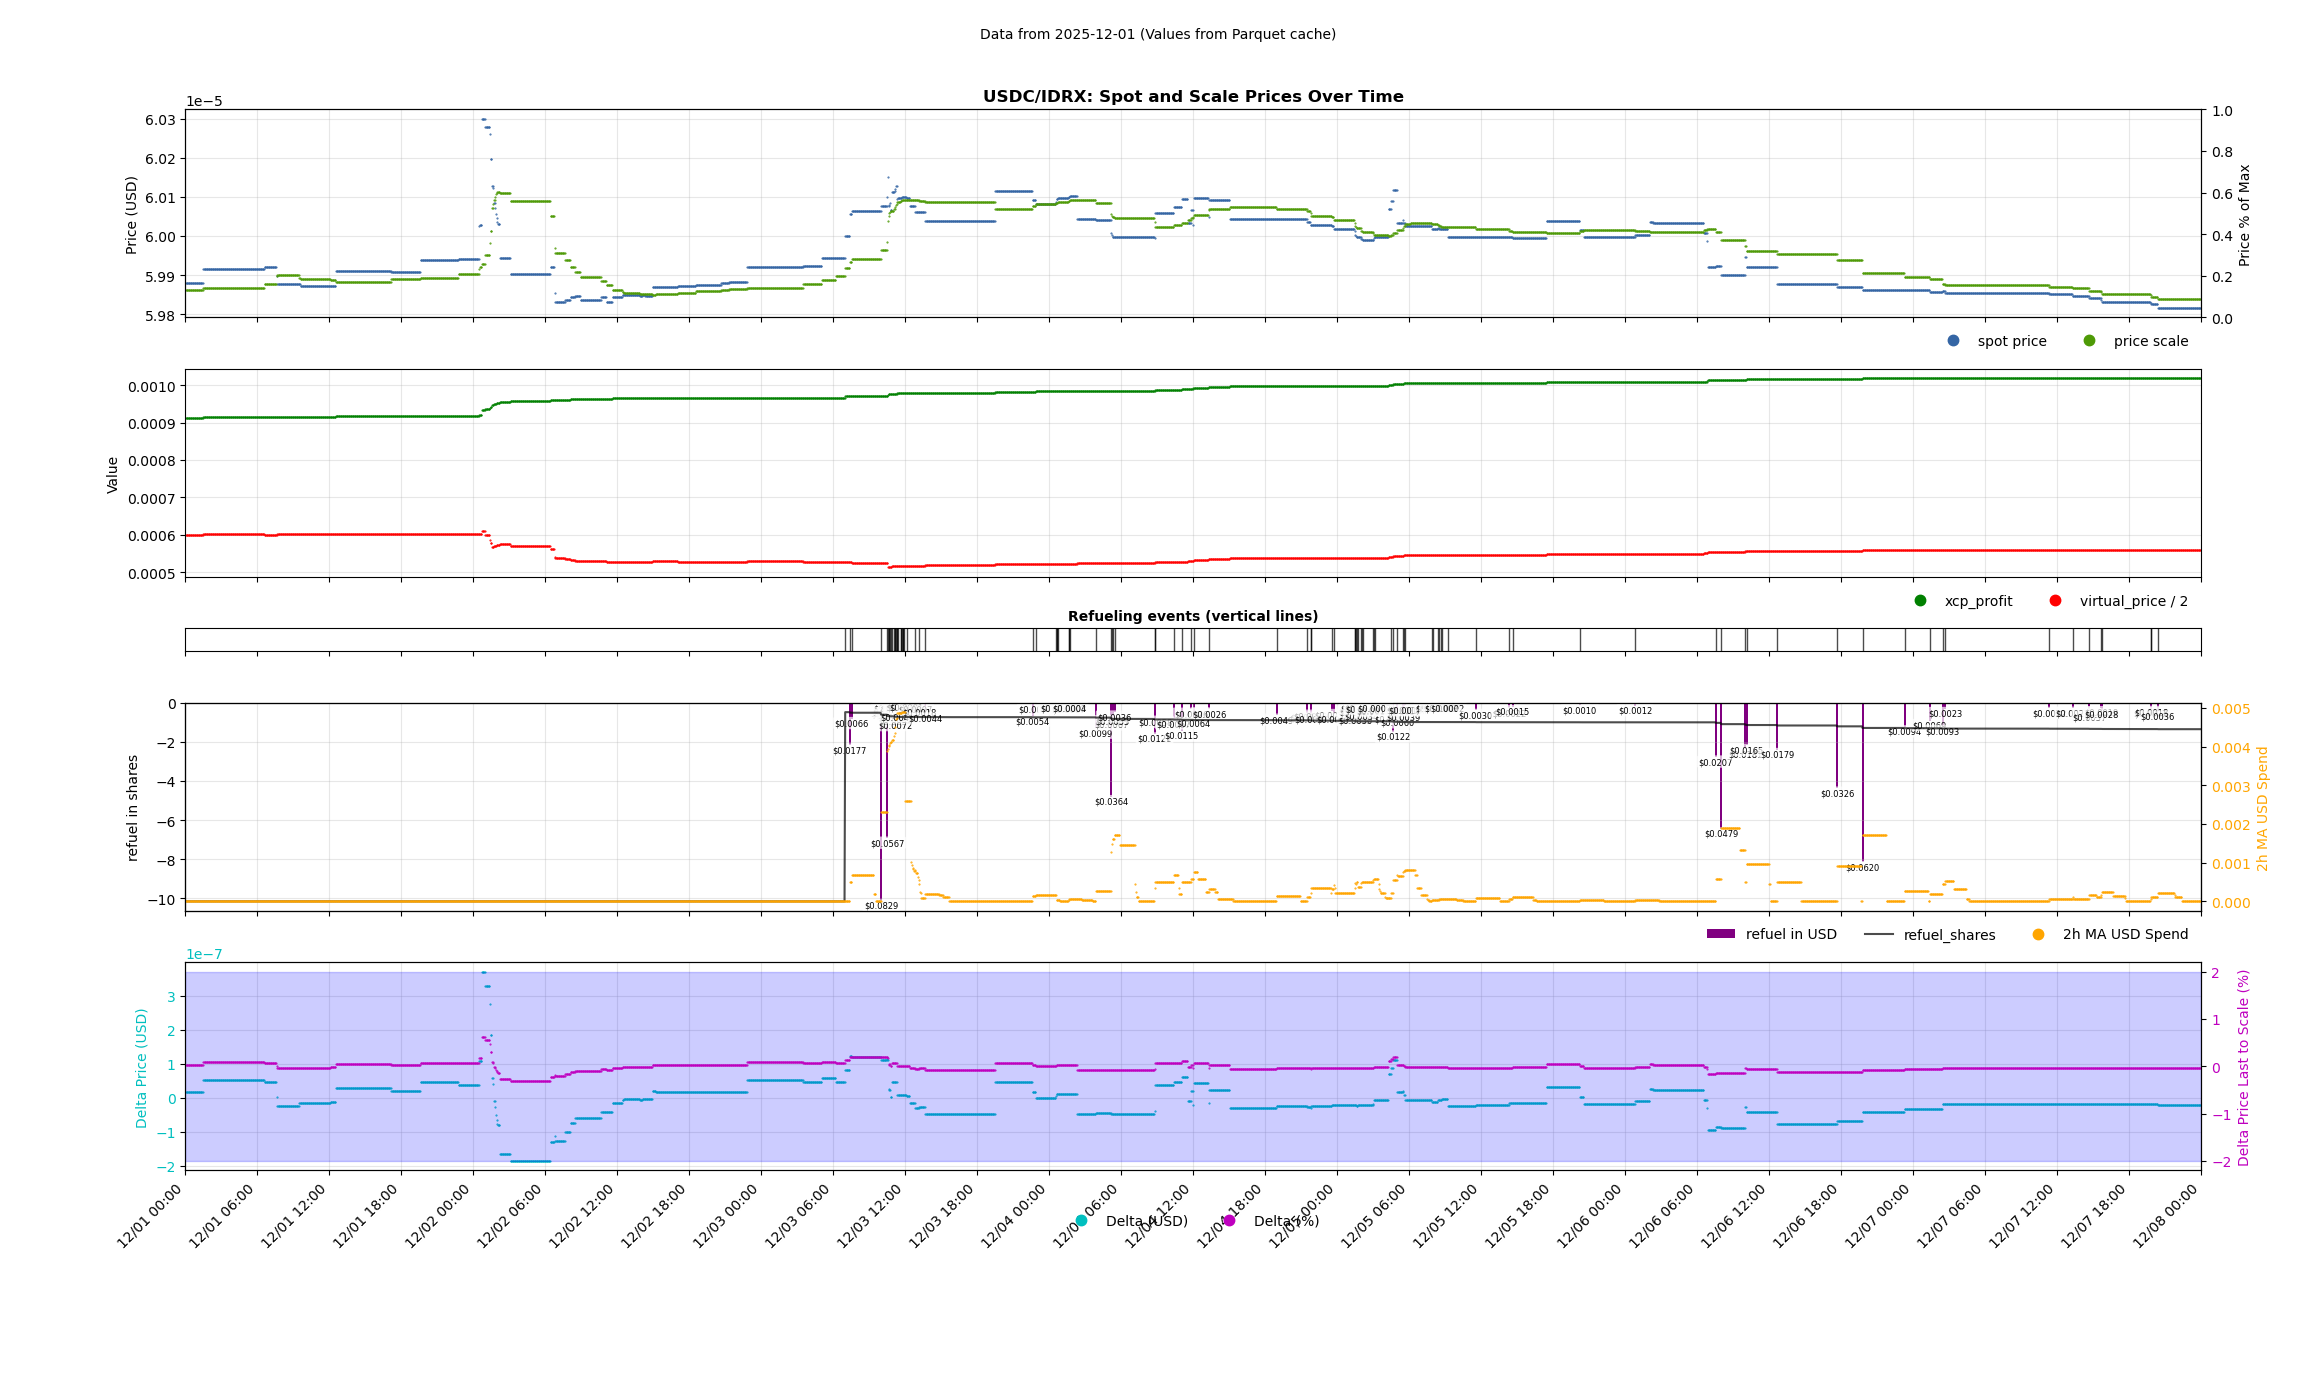Image resolution: width=2317 pixels, height=1377 pixels.
Task: Click the USDC/IDRX chart title
Action: (x=1192, y=97)
